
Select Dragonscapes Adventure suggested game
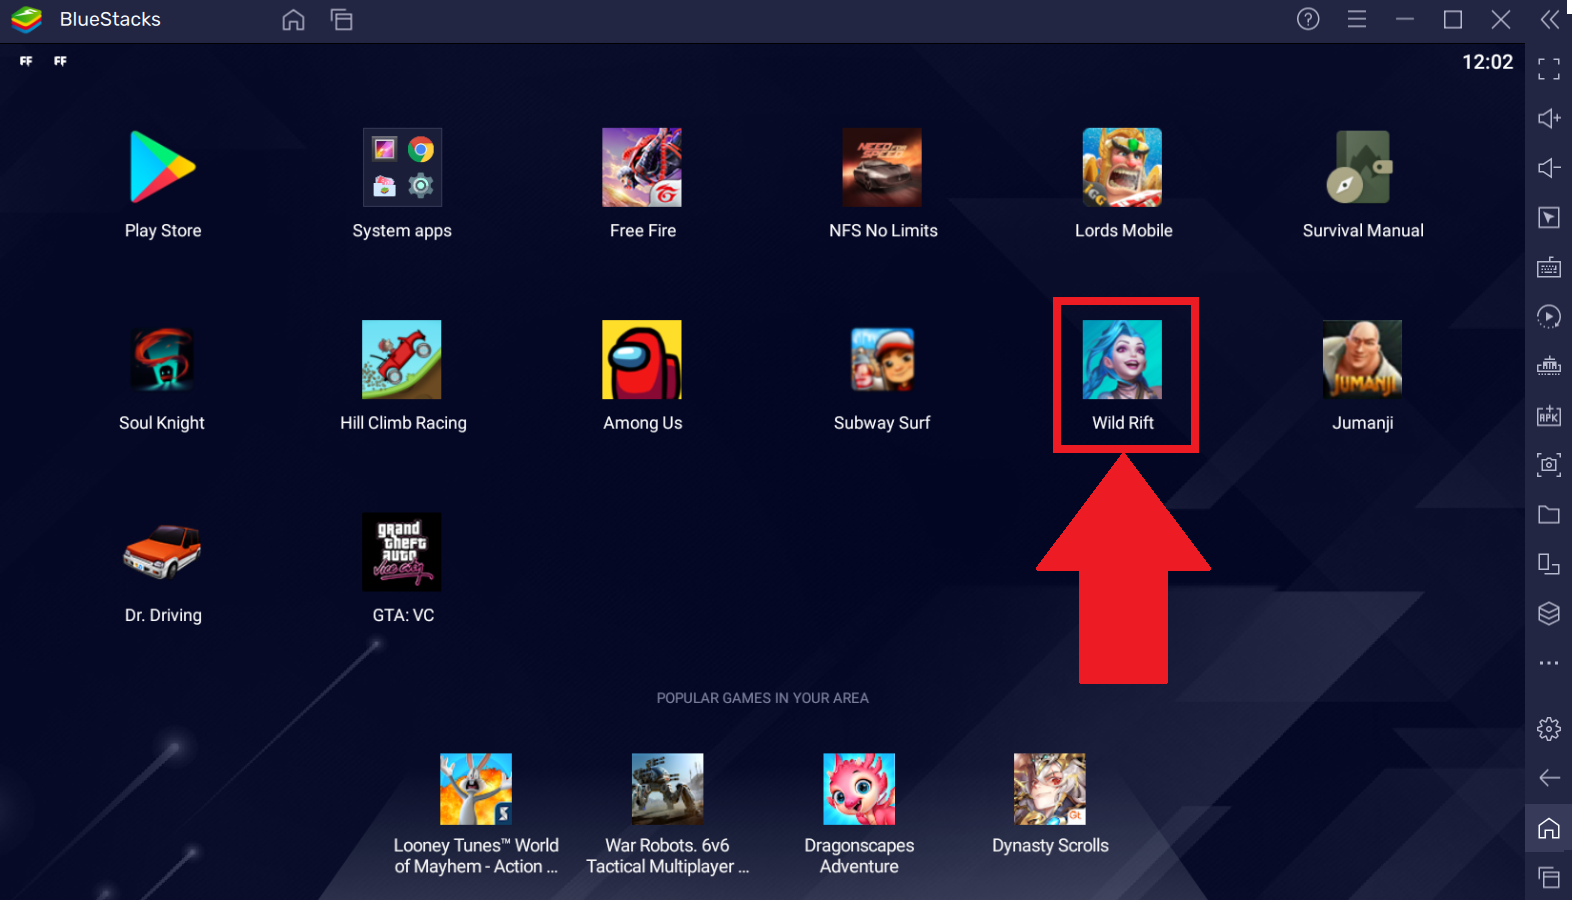pos(859,789)
